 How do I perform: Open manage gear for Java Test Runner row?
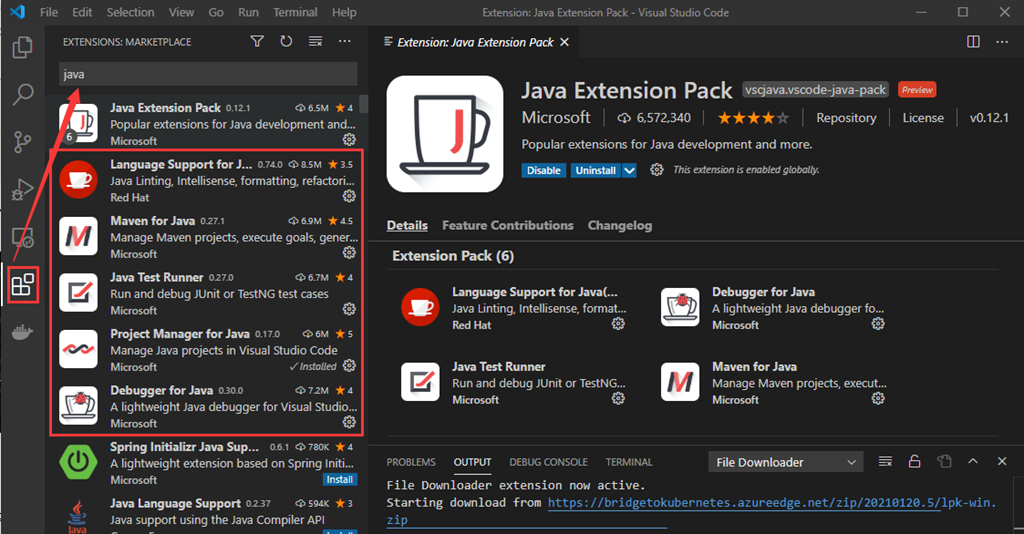[x=349, y=309]
